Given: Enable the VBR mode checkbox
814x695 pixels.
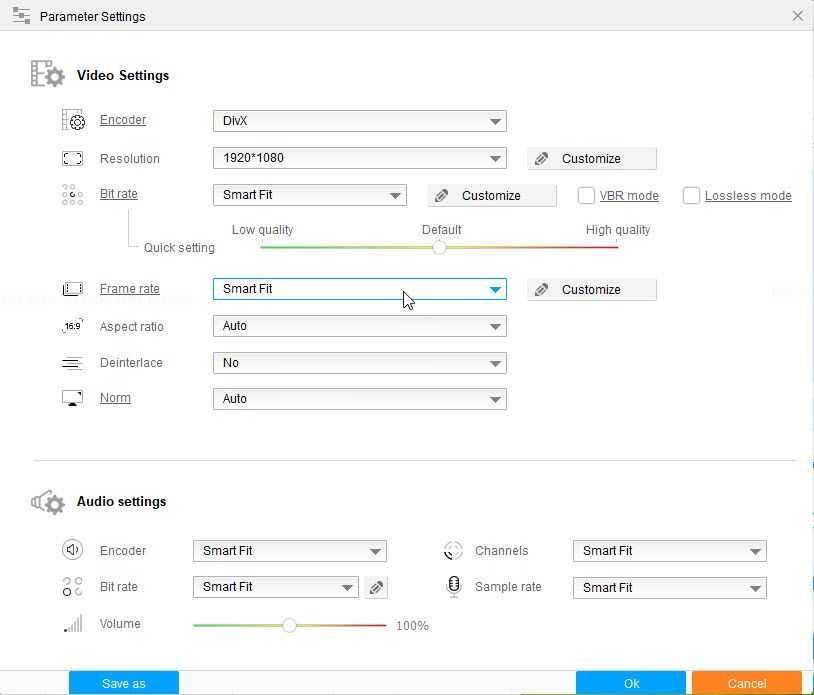Looking at the screenshot, I should [587, 196].
